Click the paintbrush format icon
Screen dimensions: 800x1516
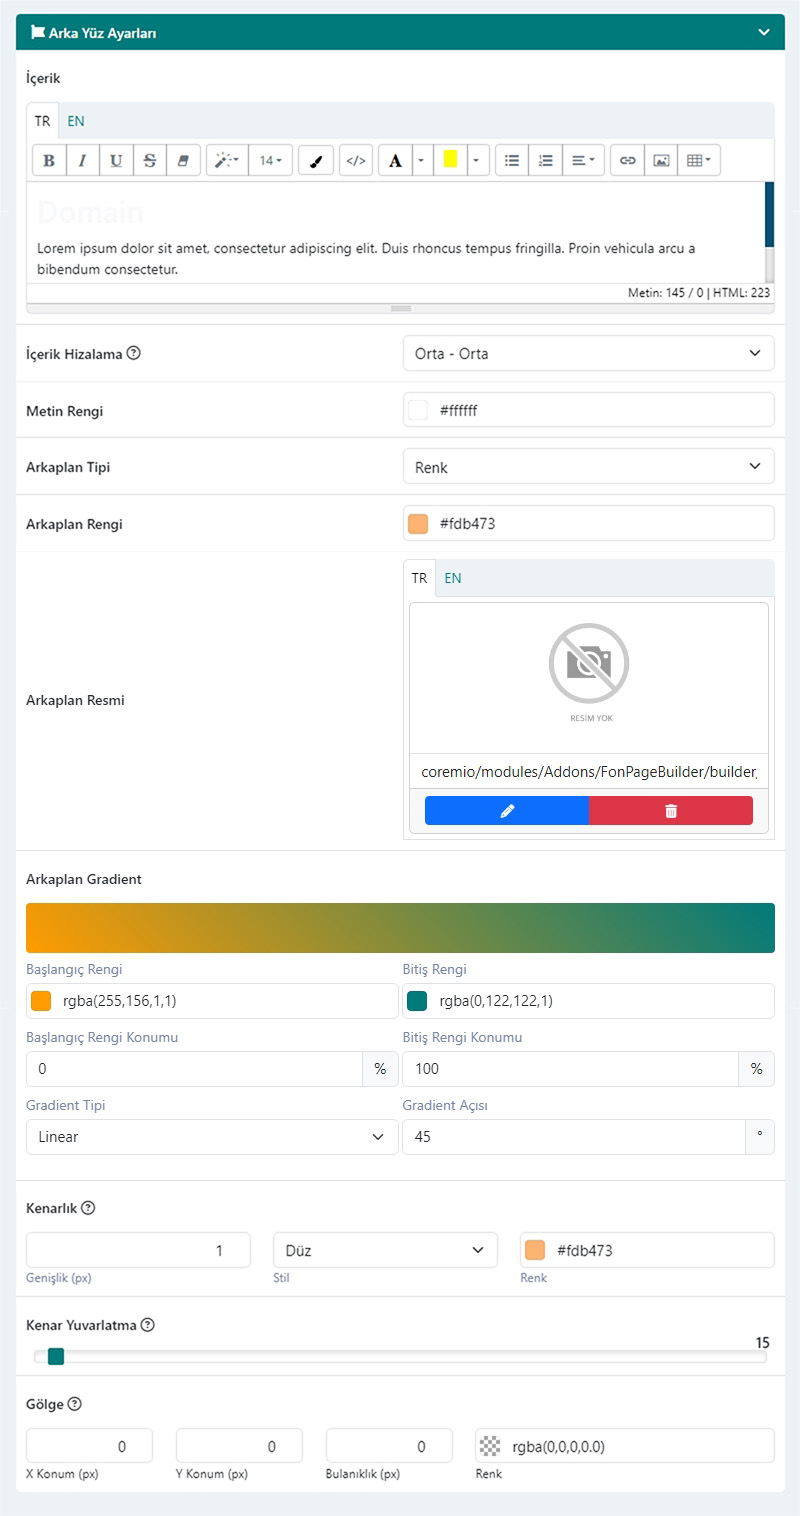(316, 160)
